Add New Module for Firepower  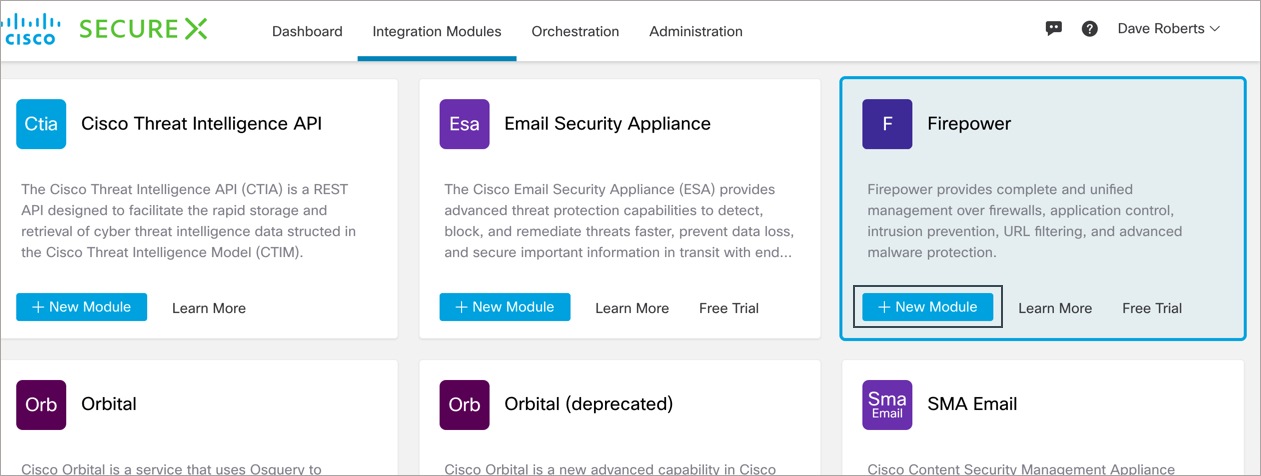tap(927, 307)
